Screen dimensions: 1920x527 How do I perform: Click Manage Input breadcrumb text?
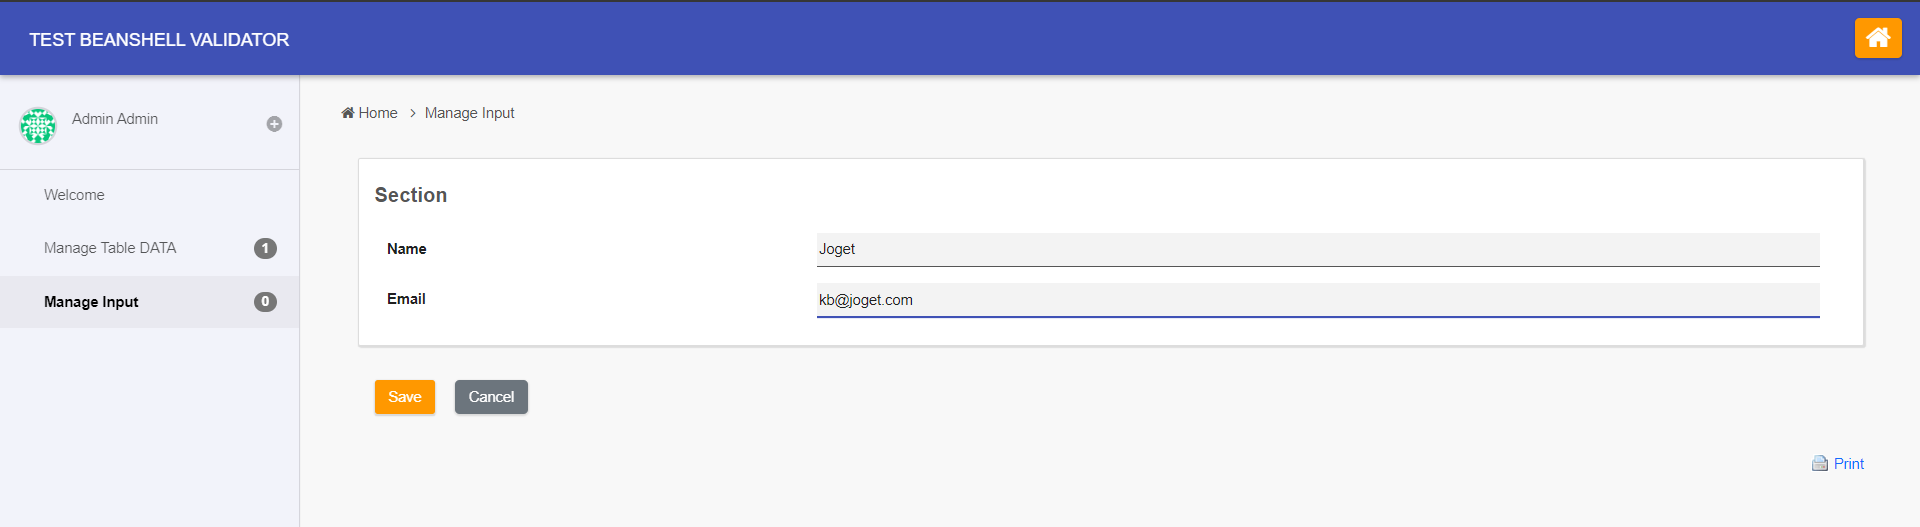(470, 113)
